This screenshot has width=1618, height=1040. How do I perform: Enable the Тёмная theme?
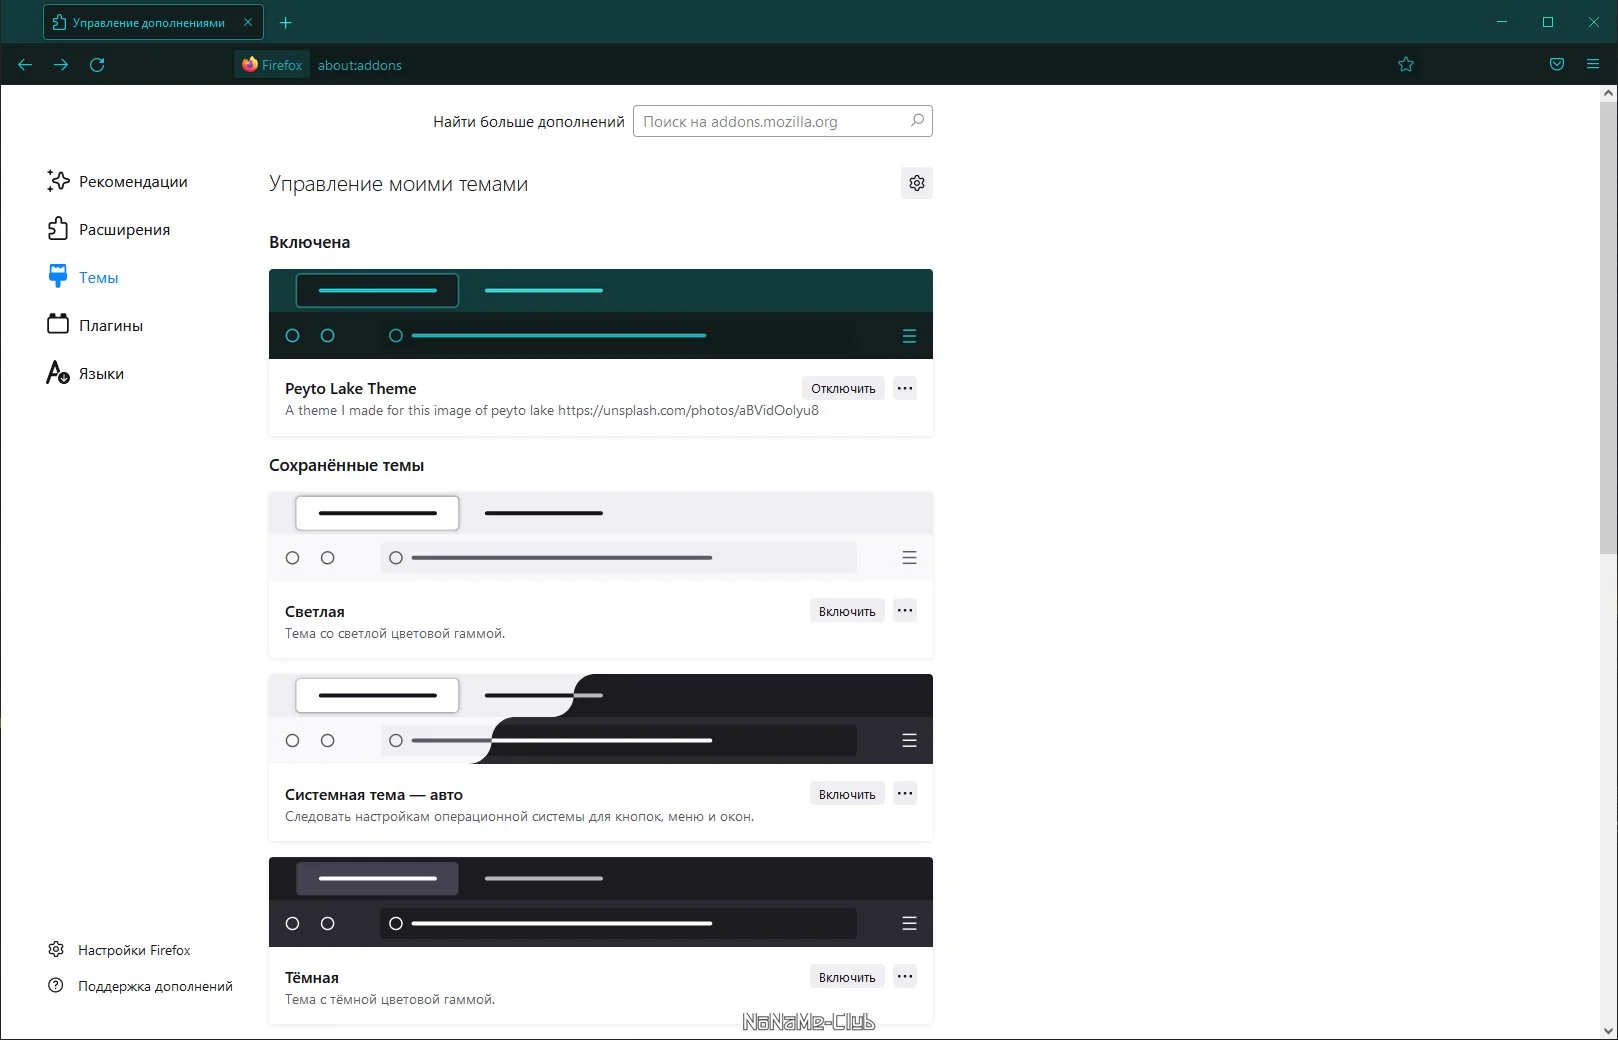(x=847, y=977)
